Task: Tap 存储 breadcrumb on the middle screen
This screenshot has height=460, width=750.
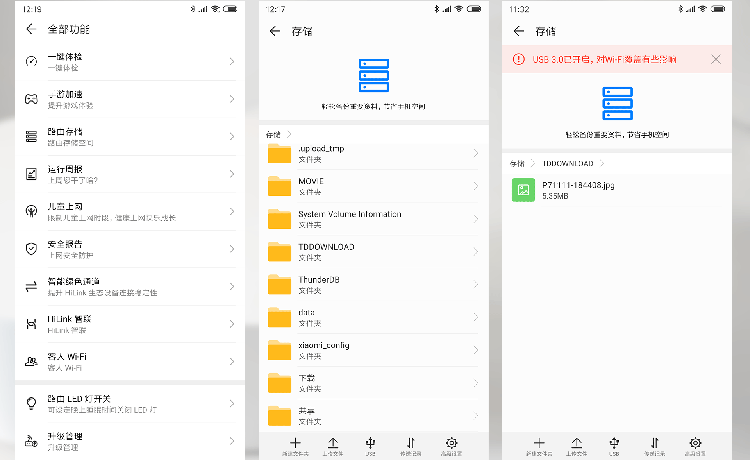Action: coord(273,135)
